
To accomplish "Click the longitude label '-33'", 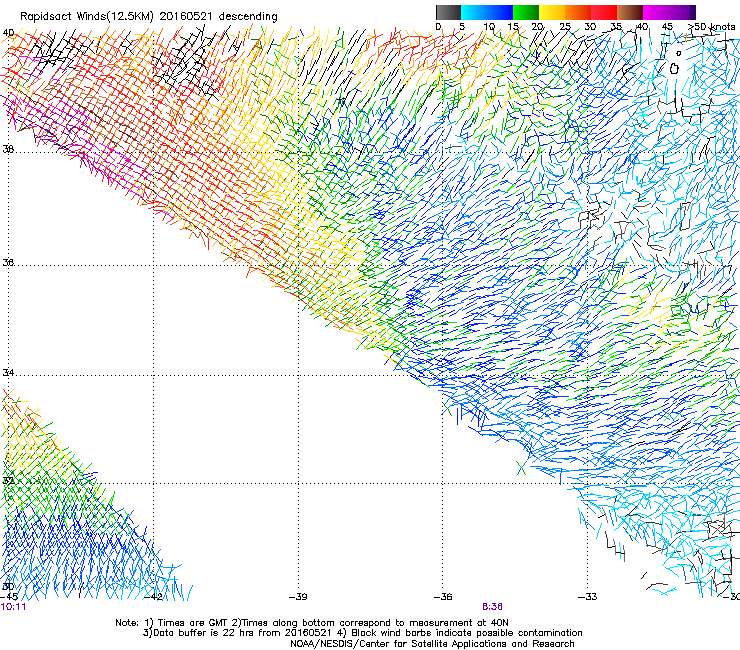I will (588, 597).
